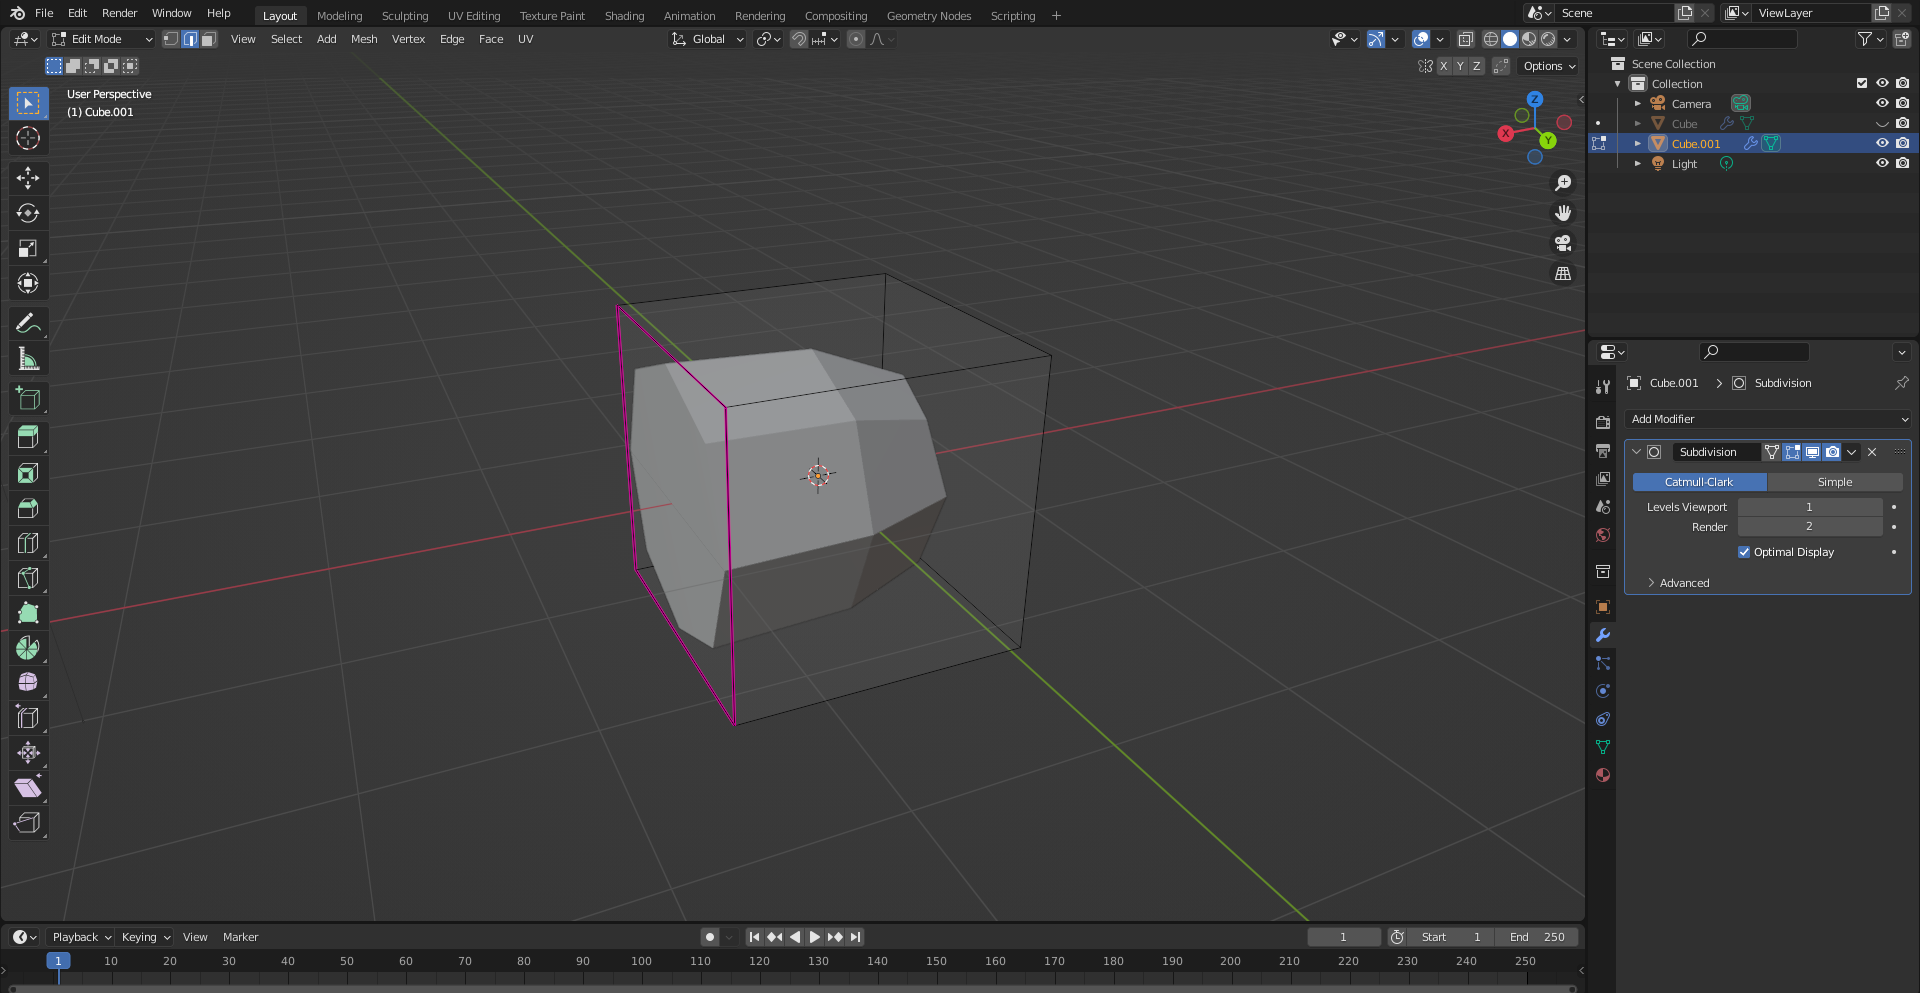
Task: Jump playback to the last frame
Action: coord(855,937)
